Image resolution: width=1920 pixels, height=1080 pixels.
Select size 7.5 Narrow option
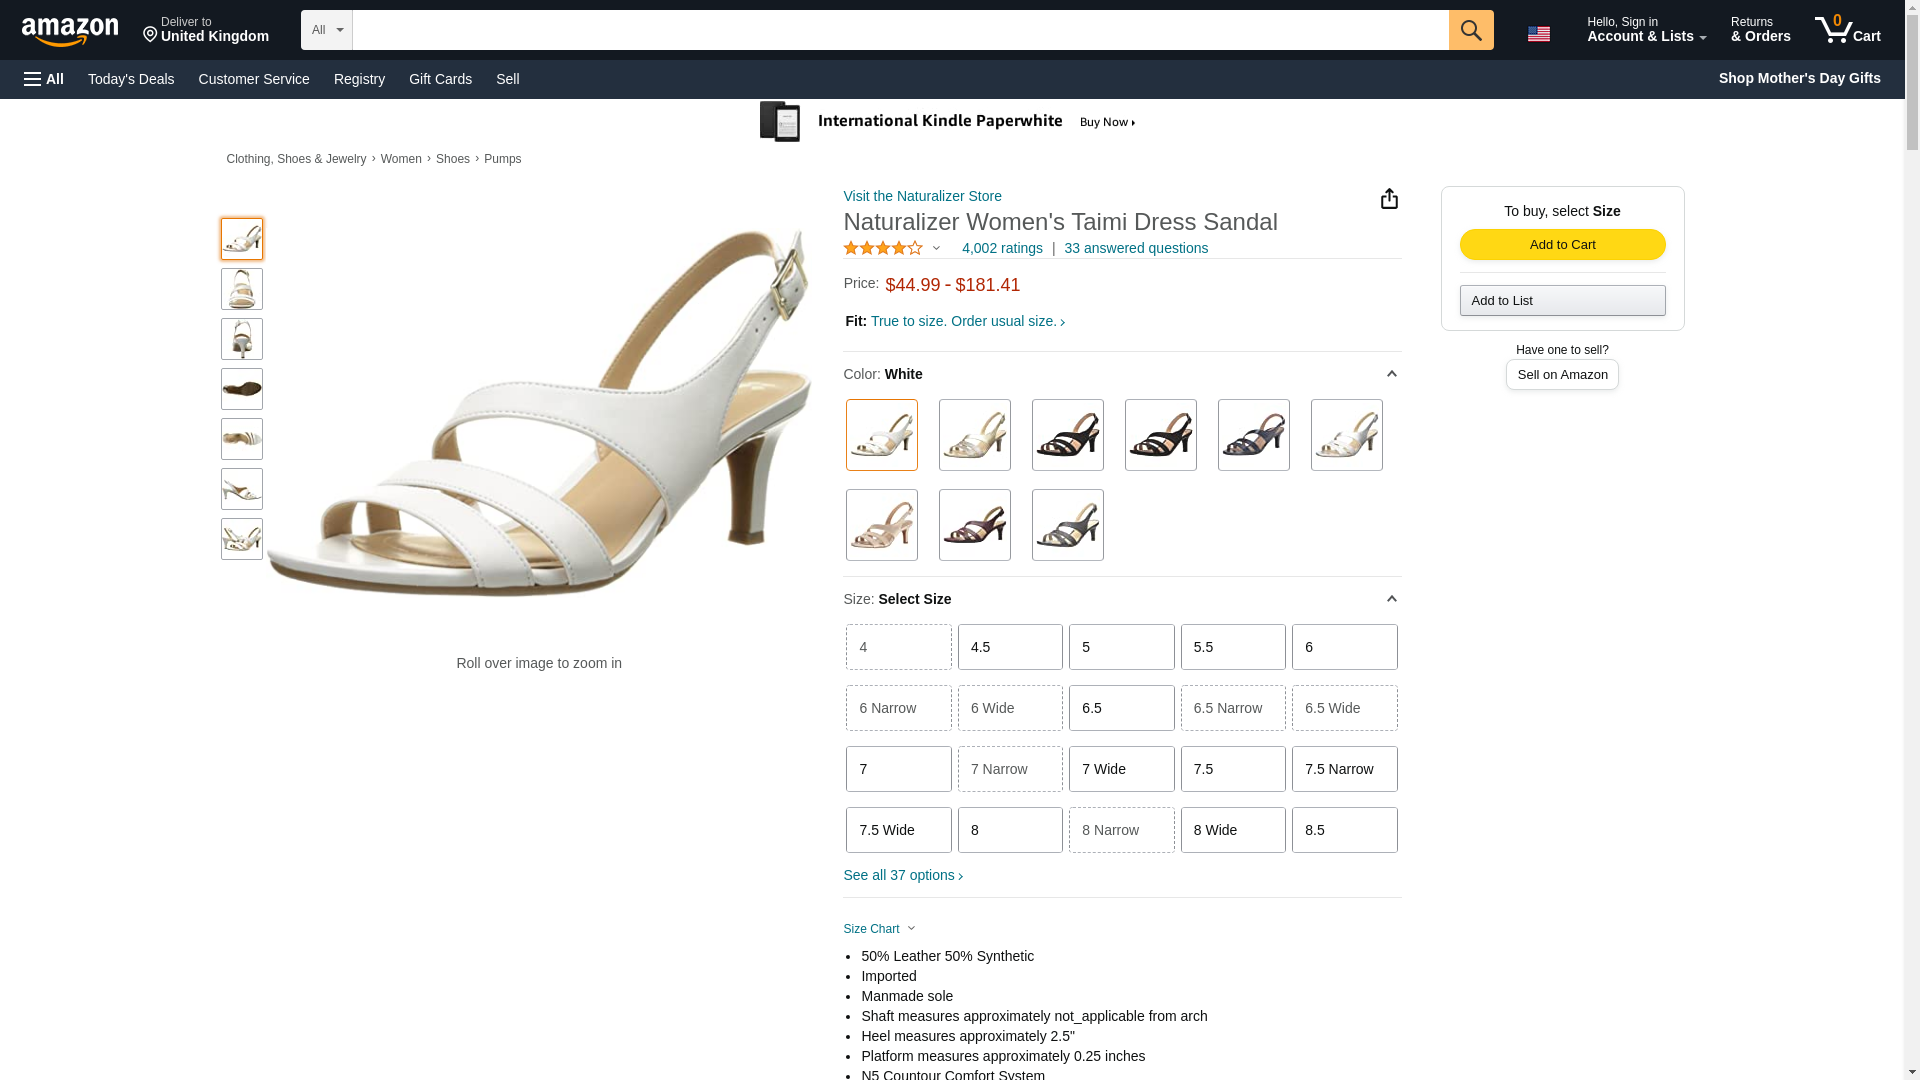(1344, 769)
